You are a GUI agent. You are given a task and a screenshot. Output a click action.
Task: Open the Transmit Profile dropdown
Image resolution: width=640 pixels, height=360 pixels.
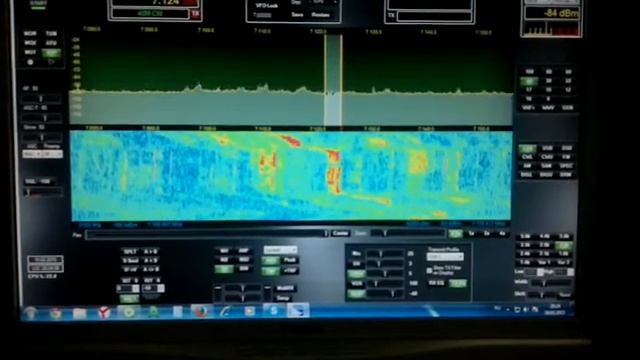point(445,257)
